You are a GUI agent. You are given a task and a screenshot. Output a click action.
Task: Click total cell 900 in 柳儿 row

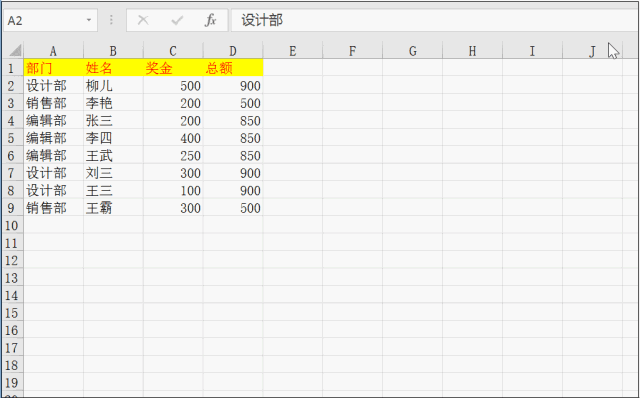233,86
